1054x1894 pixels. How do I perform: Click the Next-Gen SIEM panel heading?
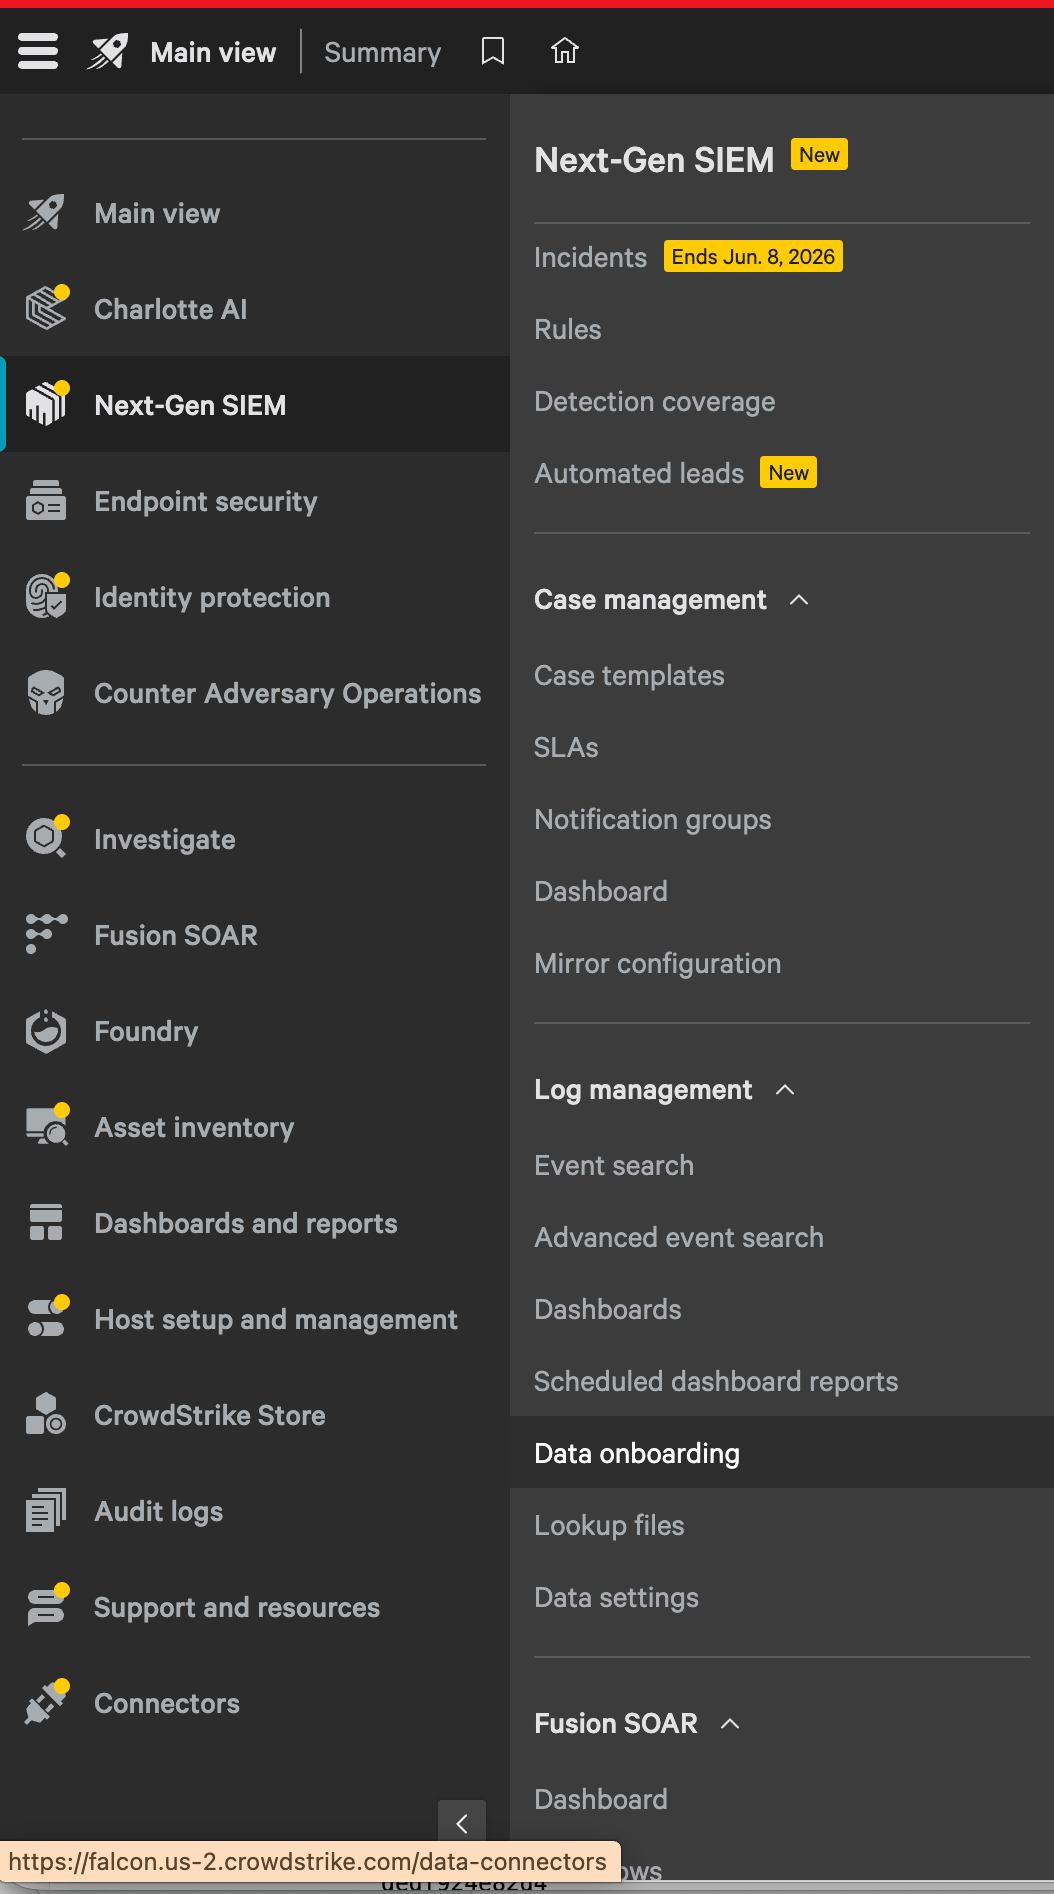[654, 160]
